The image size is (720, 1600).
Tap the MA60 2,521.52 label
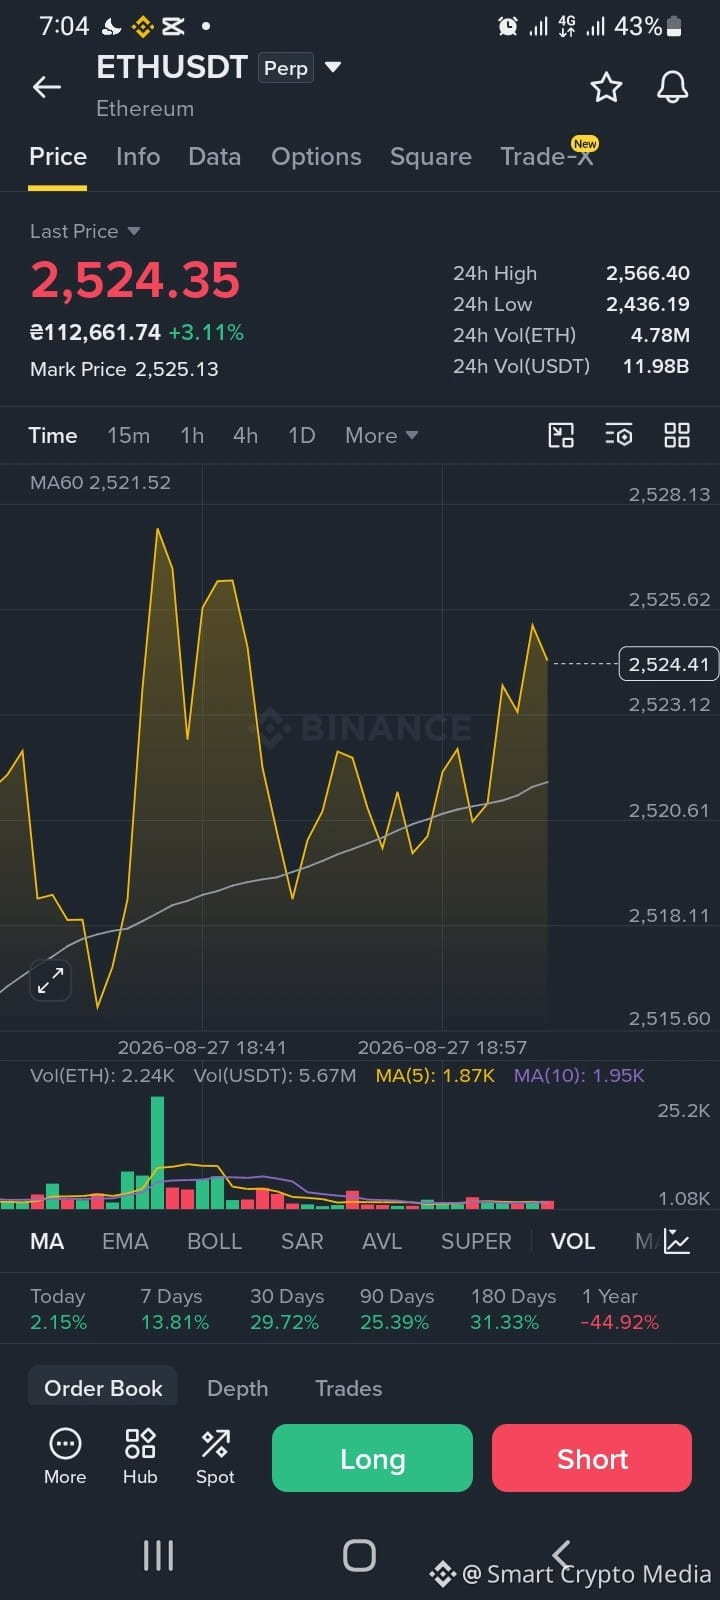[x=100, y=482]
